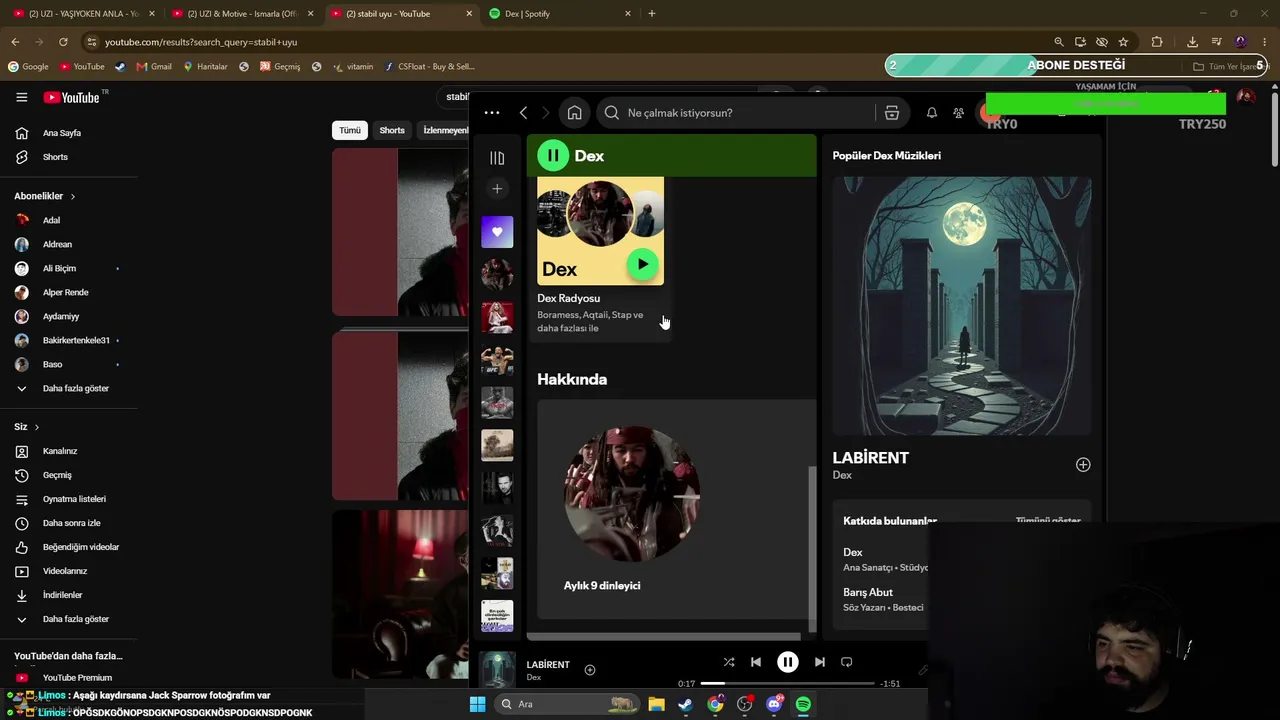
Task: Select the Shorts filter chip
Action: click(x=392, y=130)
